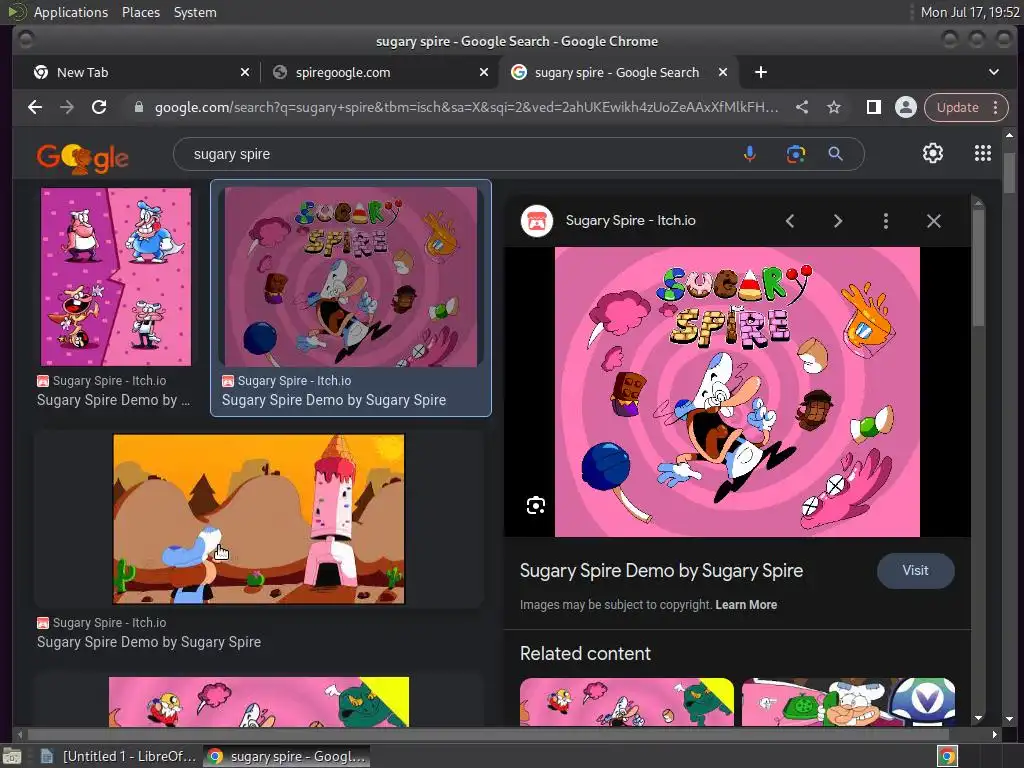Open Chrome three-dot menu next to Update
This screenshot has height=768, width=1024.
tap(996, 107)
